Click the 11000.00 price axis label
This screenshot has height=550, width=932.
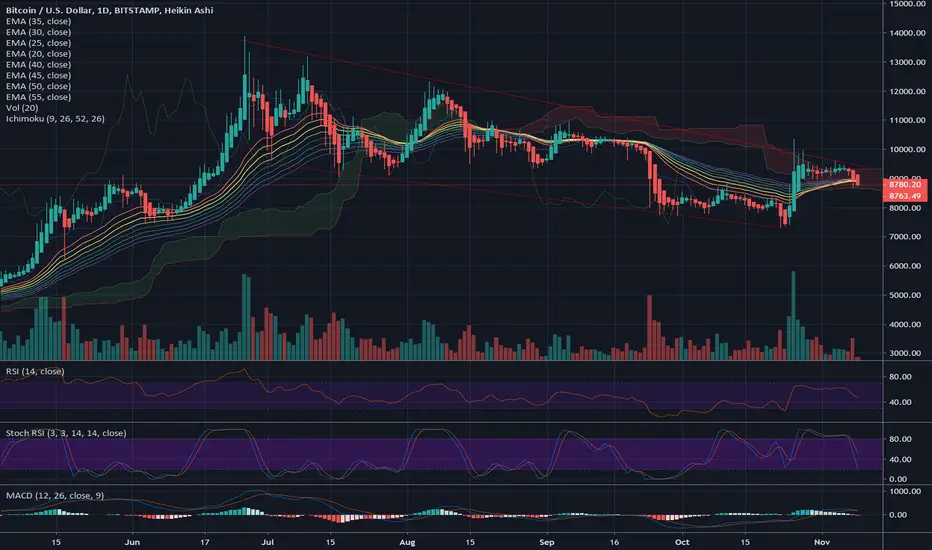click(x=908, y=120)
